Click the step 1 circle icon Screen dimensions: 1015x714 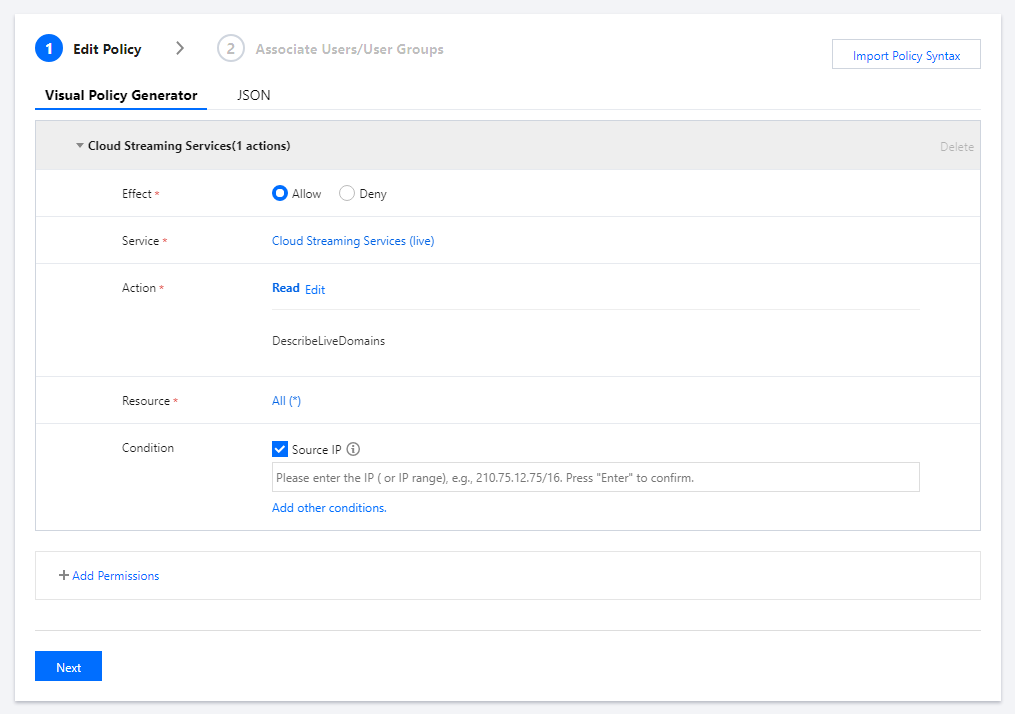pyautogui.click(x=49, y=49)
